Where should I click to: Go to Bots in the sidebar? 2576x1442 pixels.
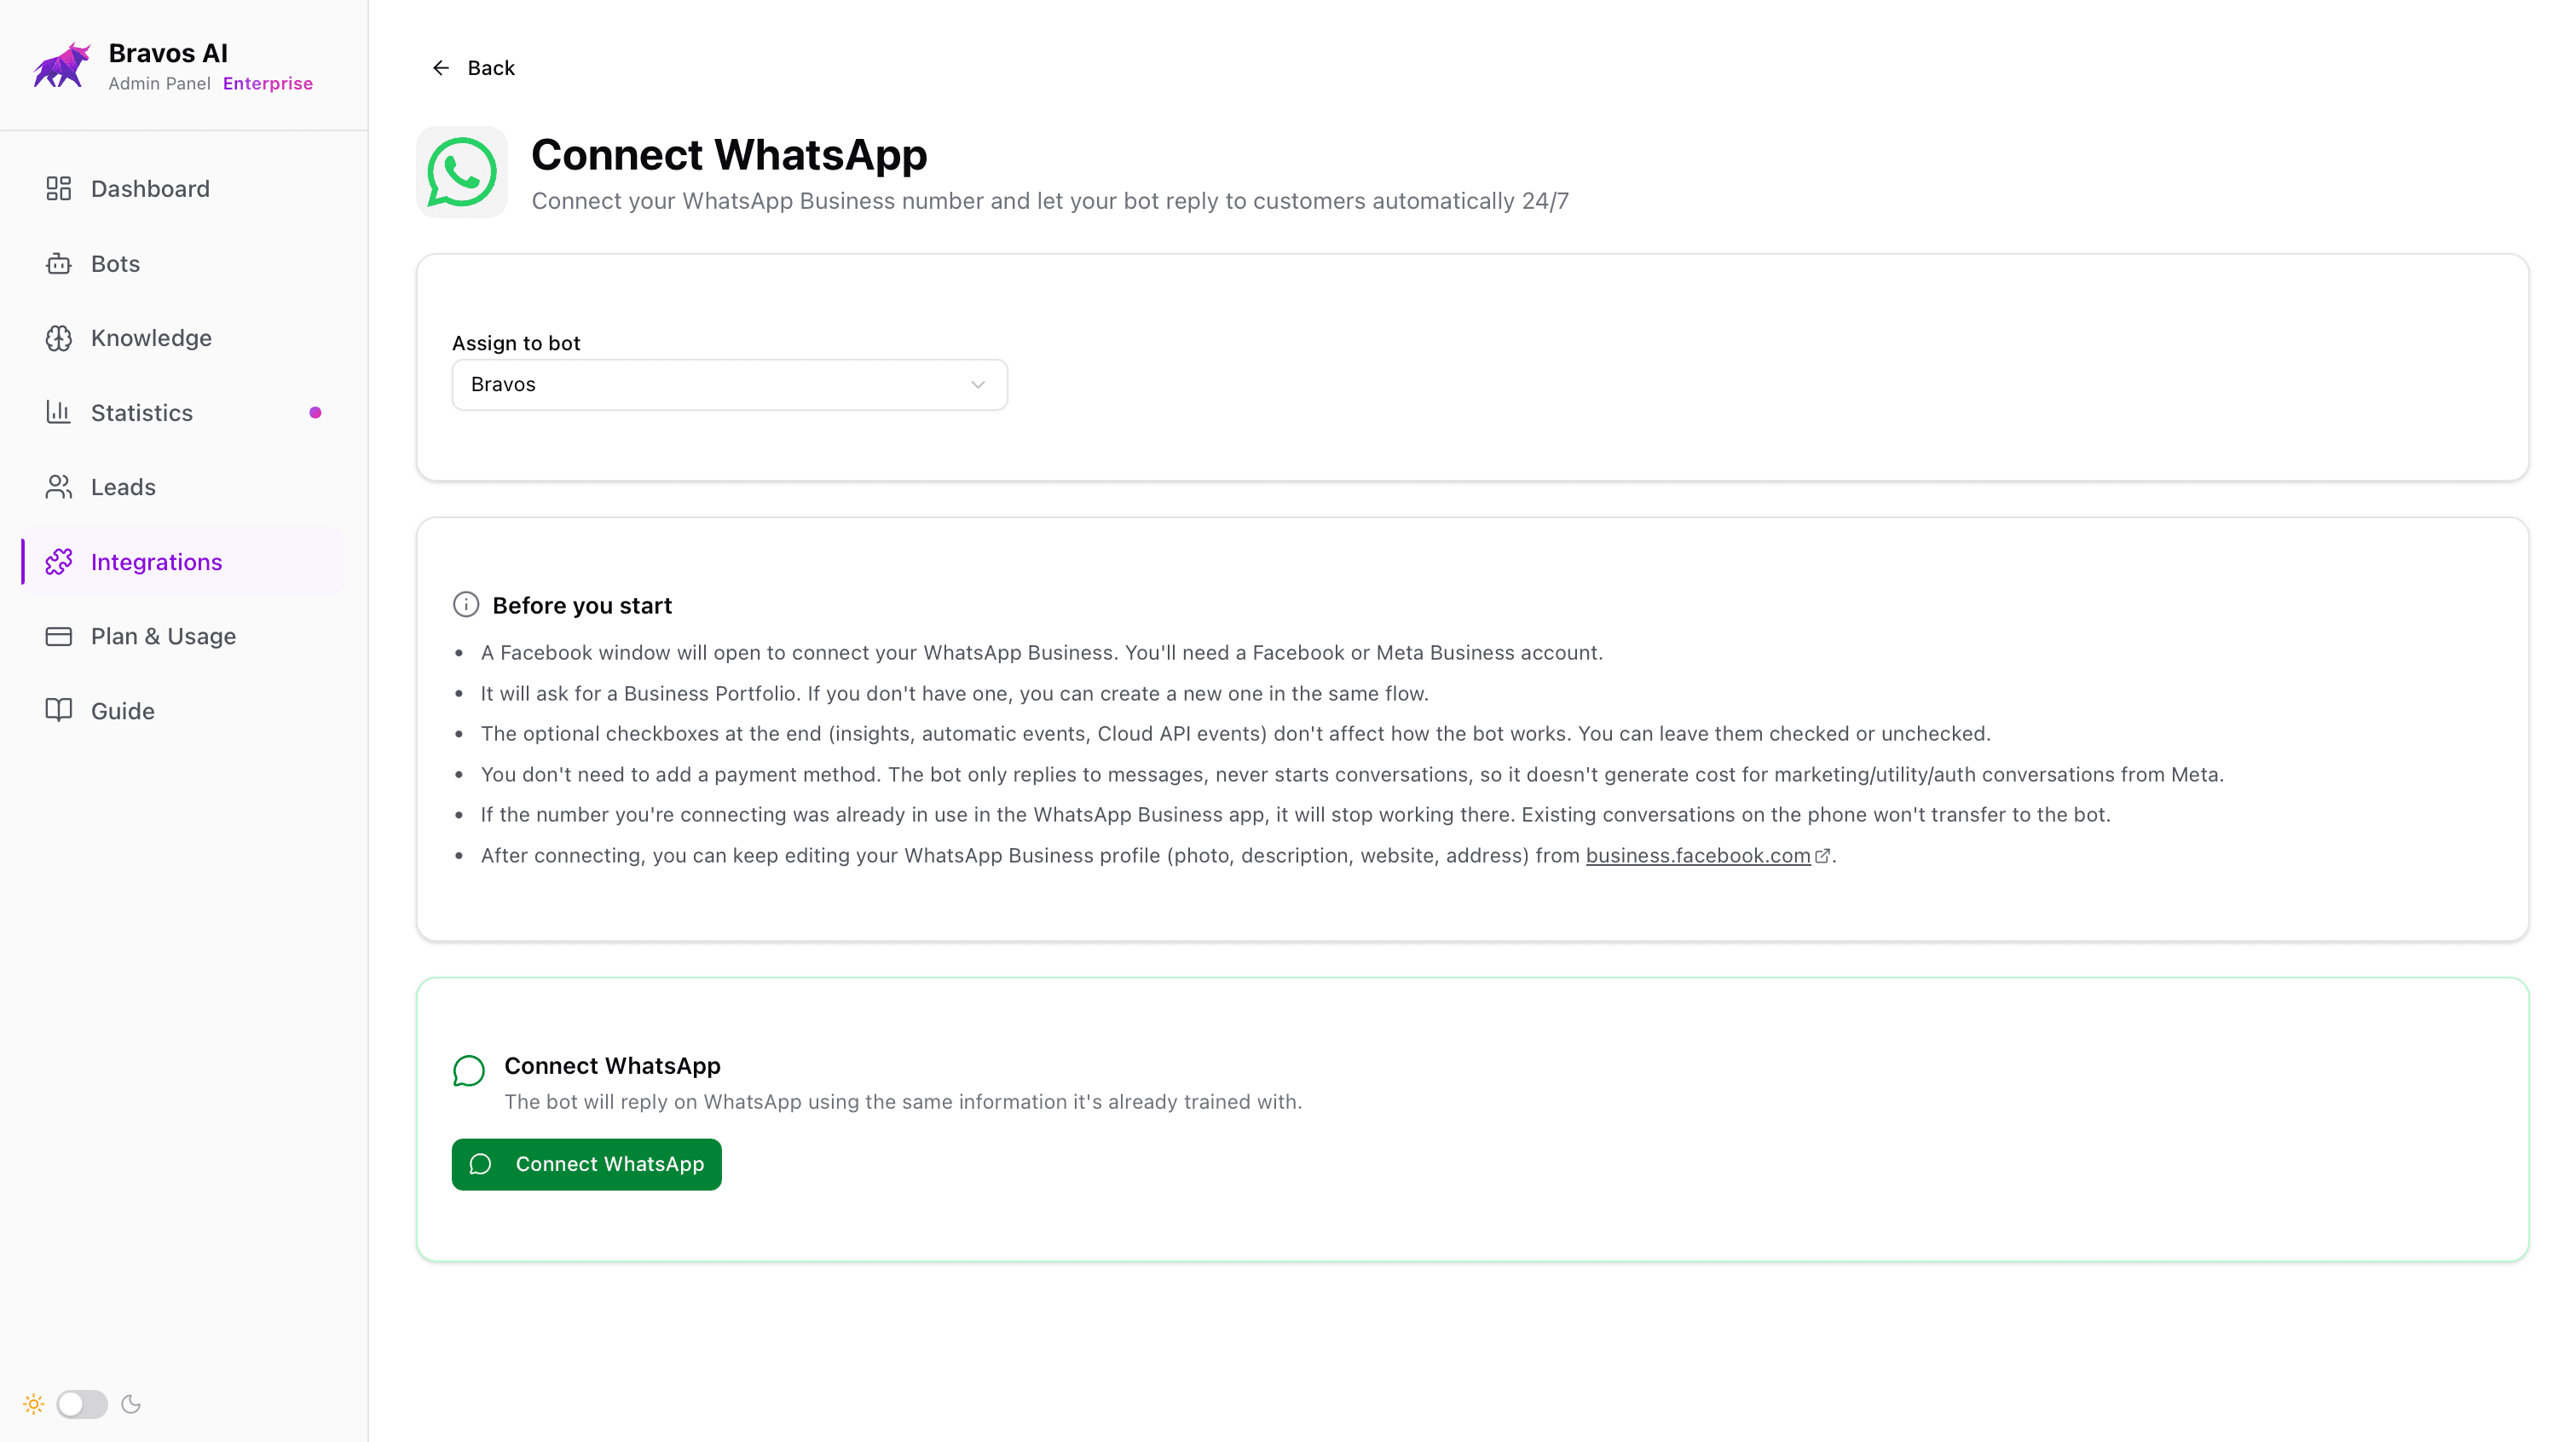tap(183, 263)
